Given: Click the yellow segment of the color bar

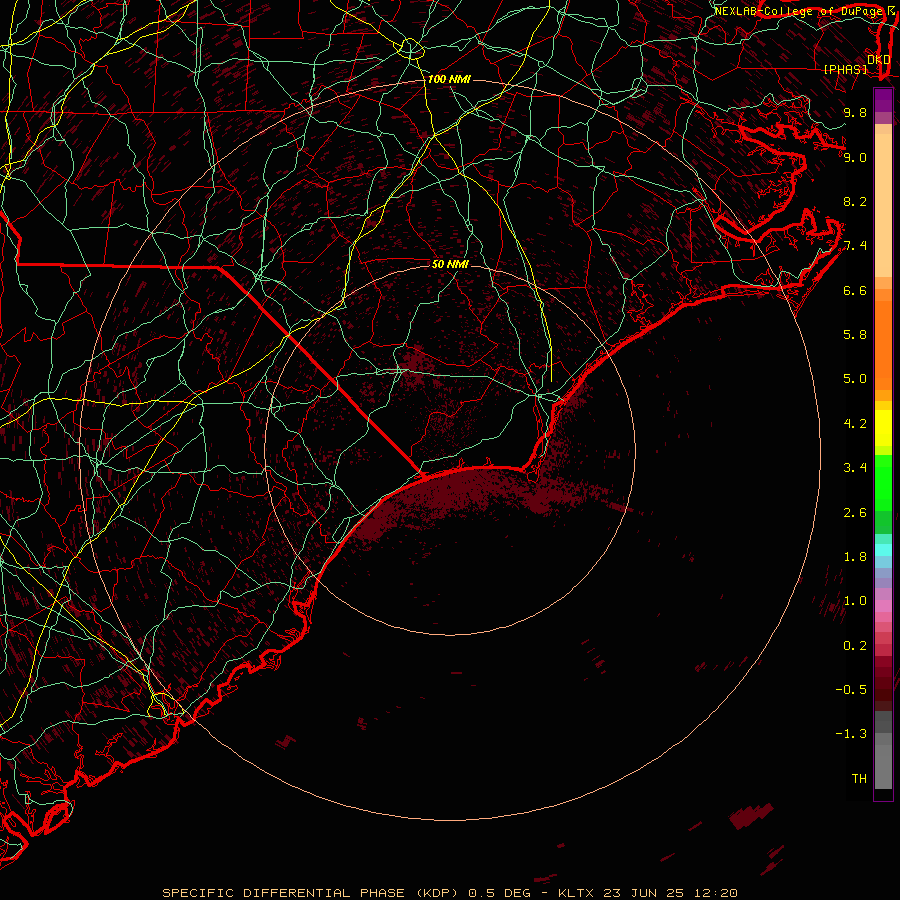Looking at the screenshot, I should point(883,428).
